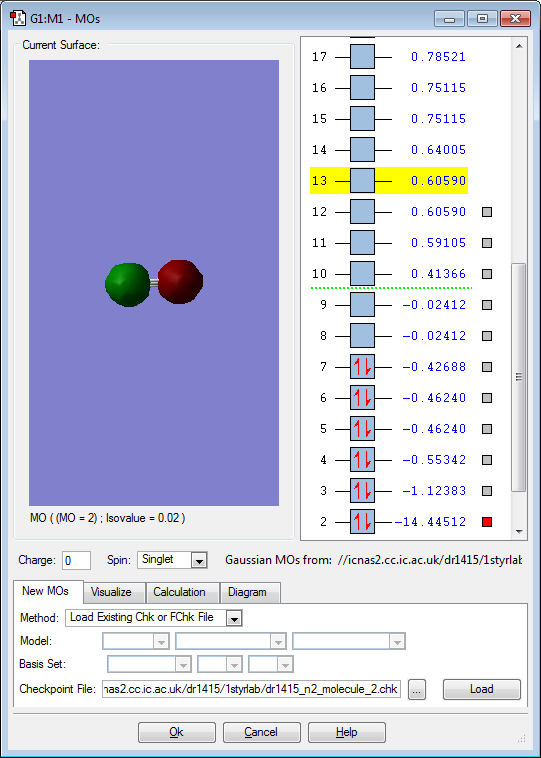Click the GaussView icon in title bar
This screenshot has height=758, width=541.
(x=18, y=18)
